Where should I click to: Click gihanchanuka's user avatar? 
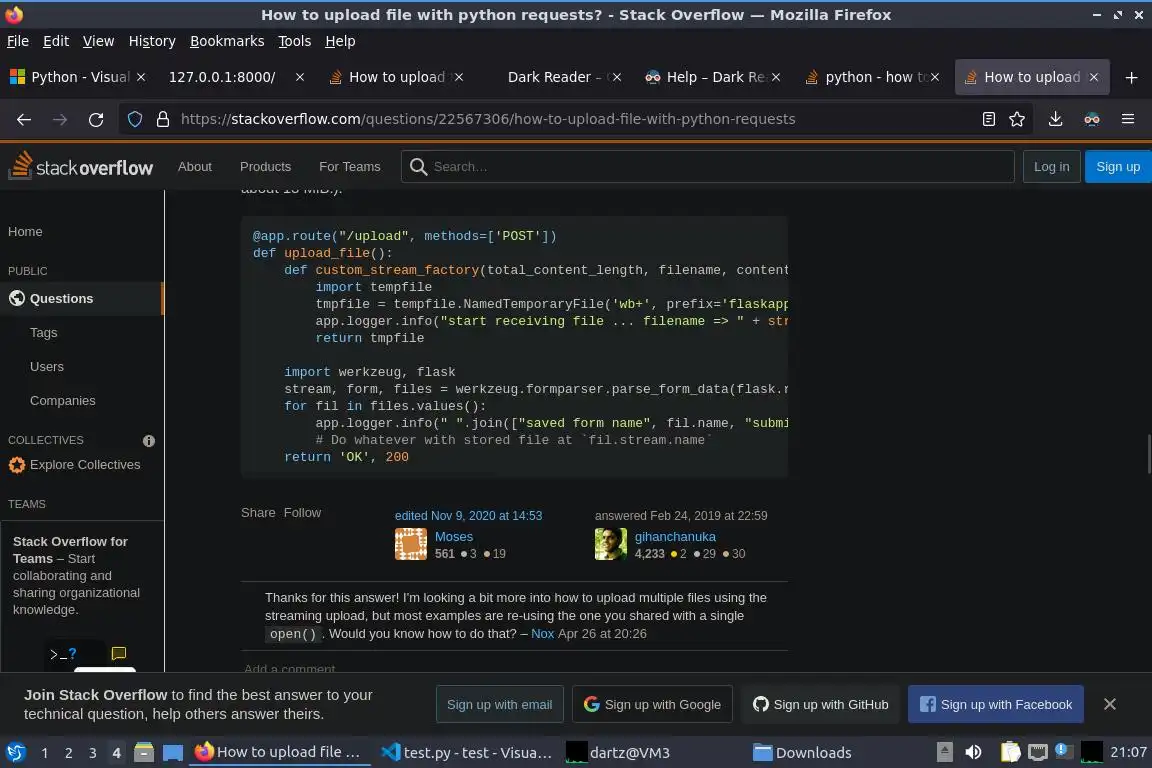pyautogui.click(x=611, y=544)
